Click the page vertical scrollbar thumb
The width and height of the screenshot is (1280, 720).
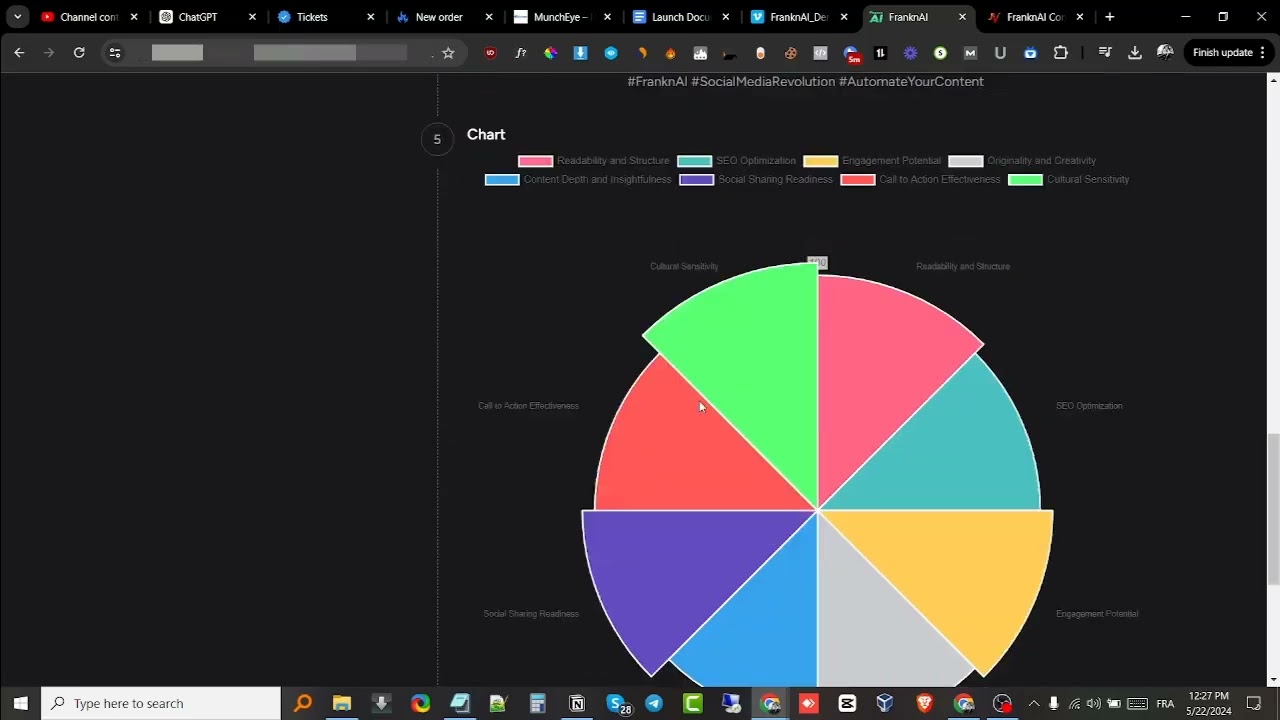[1273, 510]
